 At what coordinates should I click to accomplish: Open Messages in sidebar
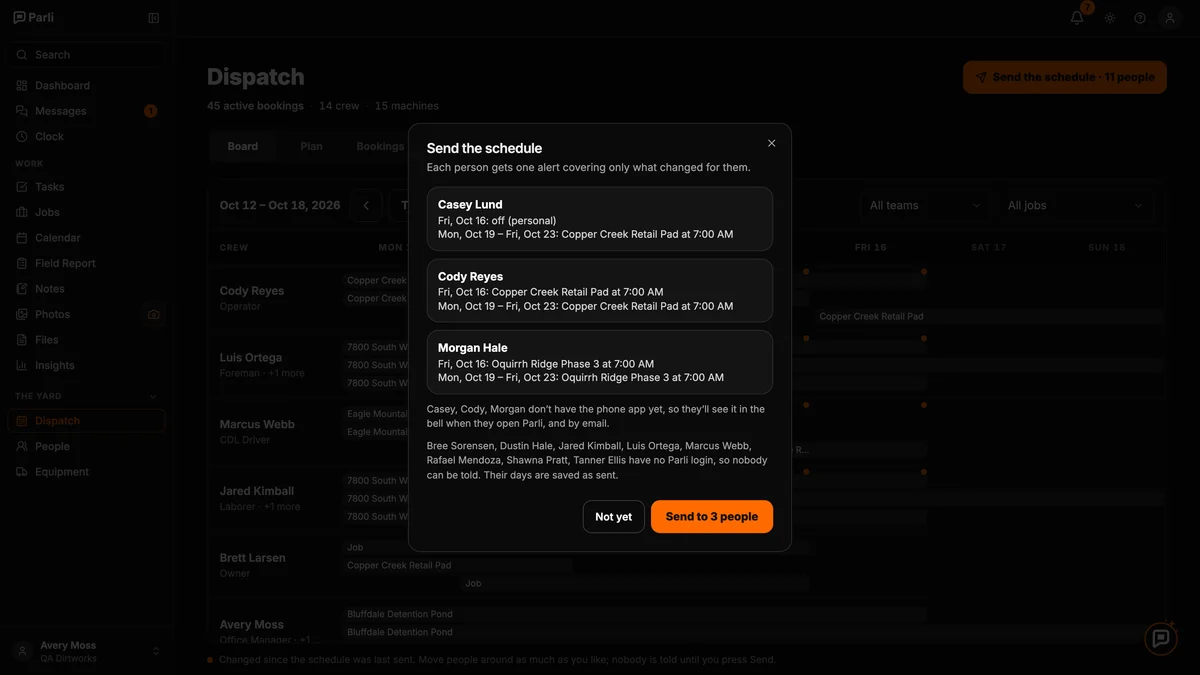click(x=86, y=111)
